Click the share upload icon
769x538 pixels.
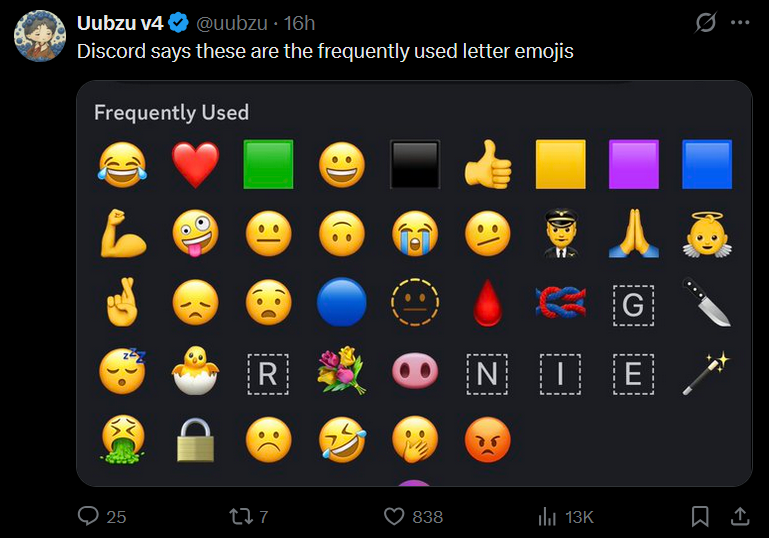tap(740, 516)
